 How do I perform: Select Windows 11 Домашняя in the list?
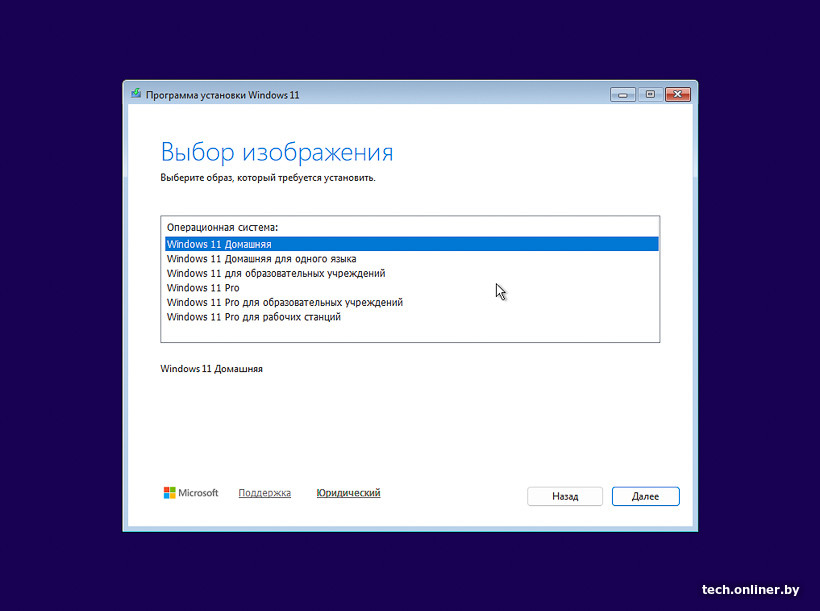(x=412, y=244)
